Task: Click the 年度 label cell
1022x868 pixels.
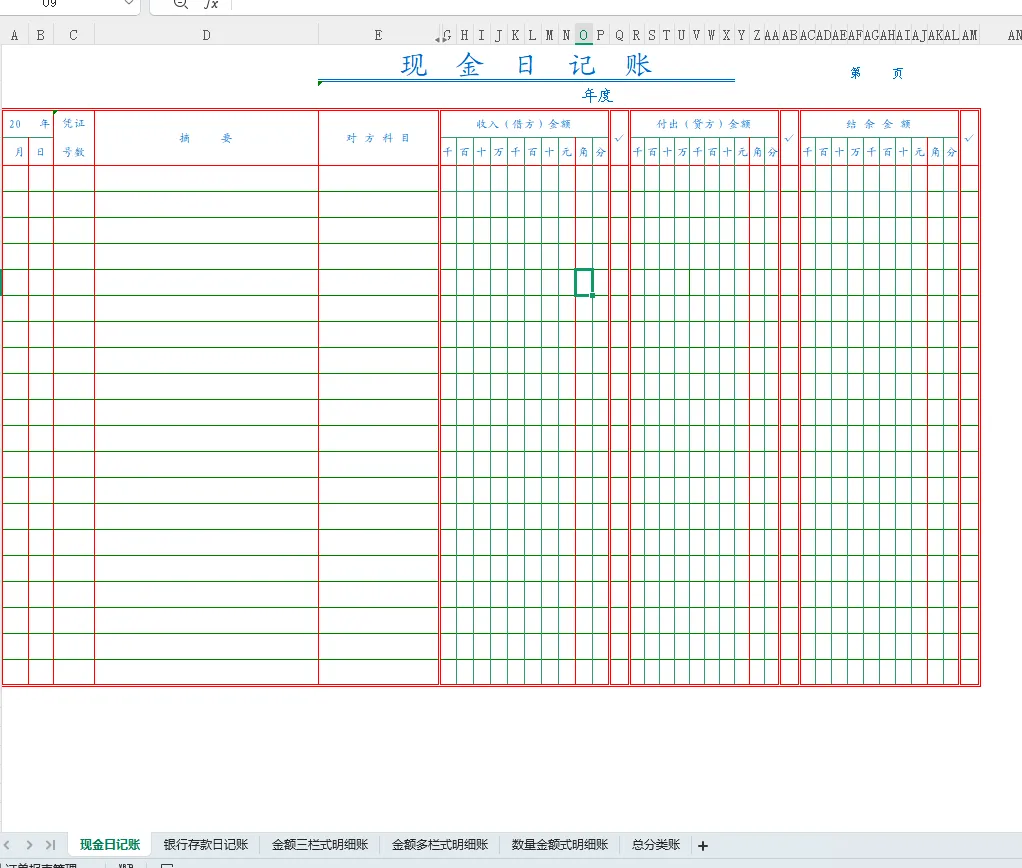Action: pyautogui.click(x=597, y=96)
